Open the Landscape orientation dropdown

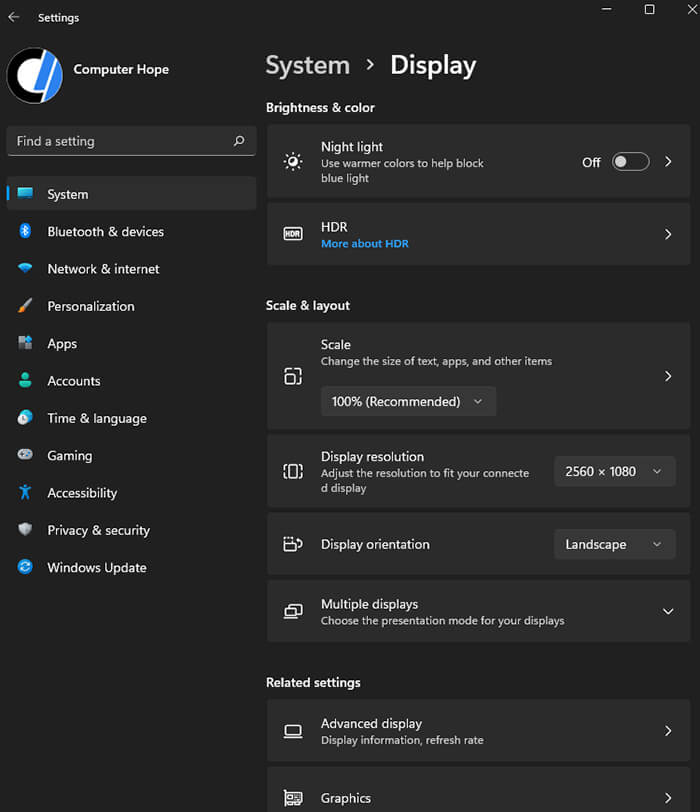click(614, 544)
